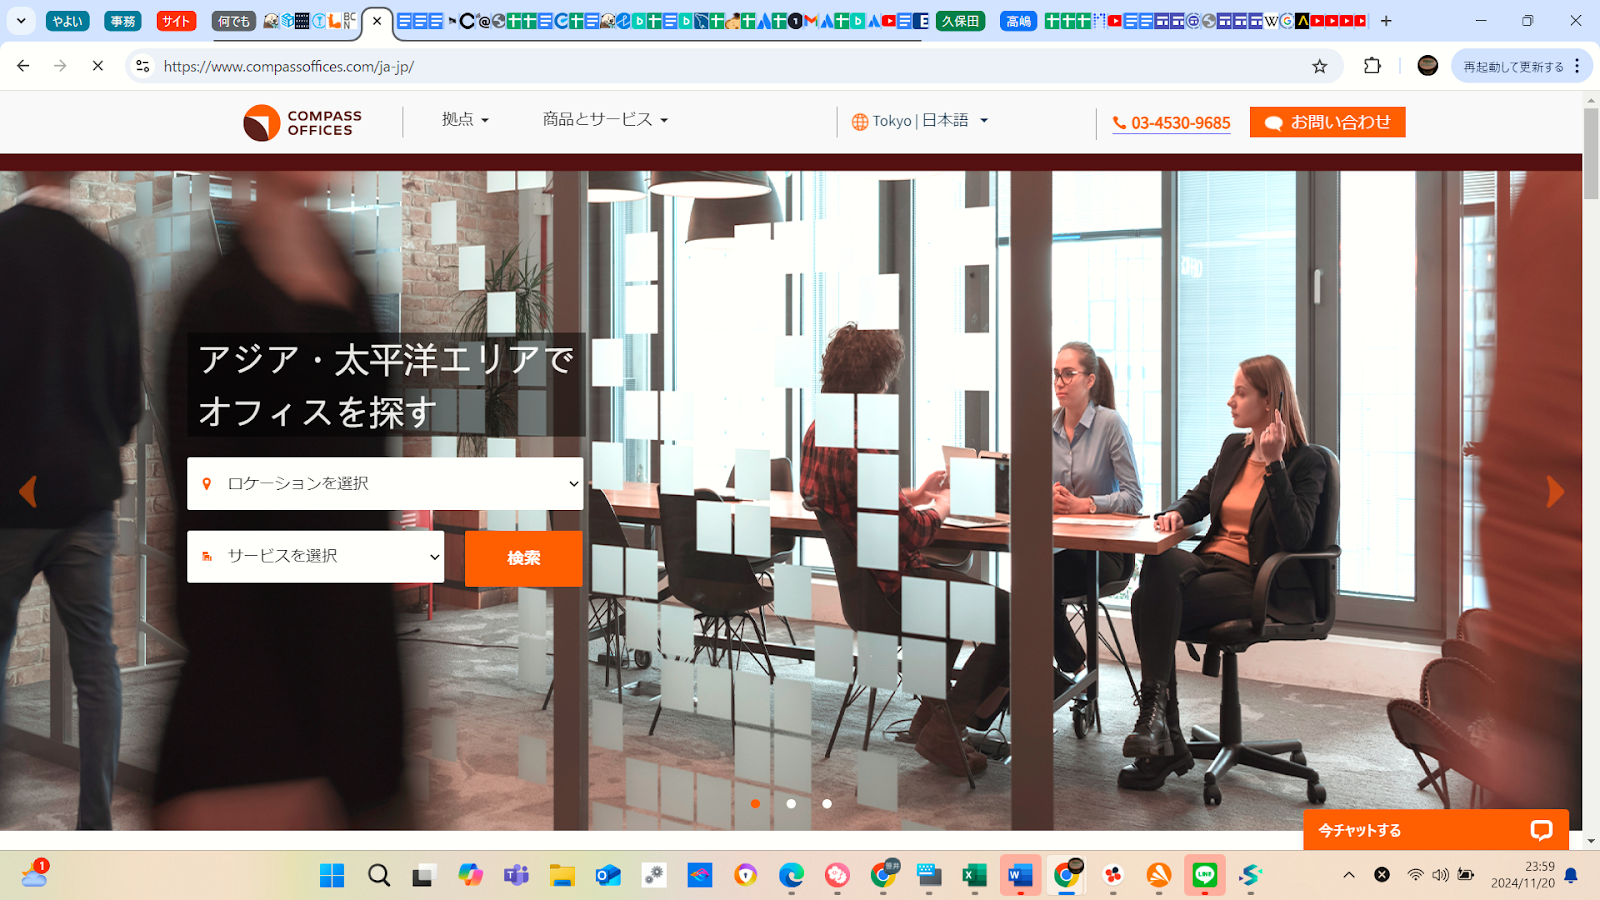Open the Chrome profile avatar
The image size is (1600, 900).
point(1428,66)
